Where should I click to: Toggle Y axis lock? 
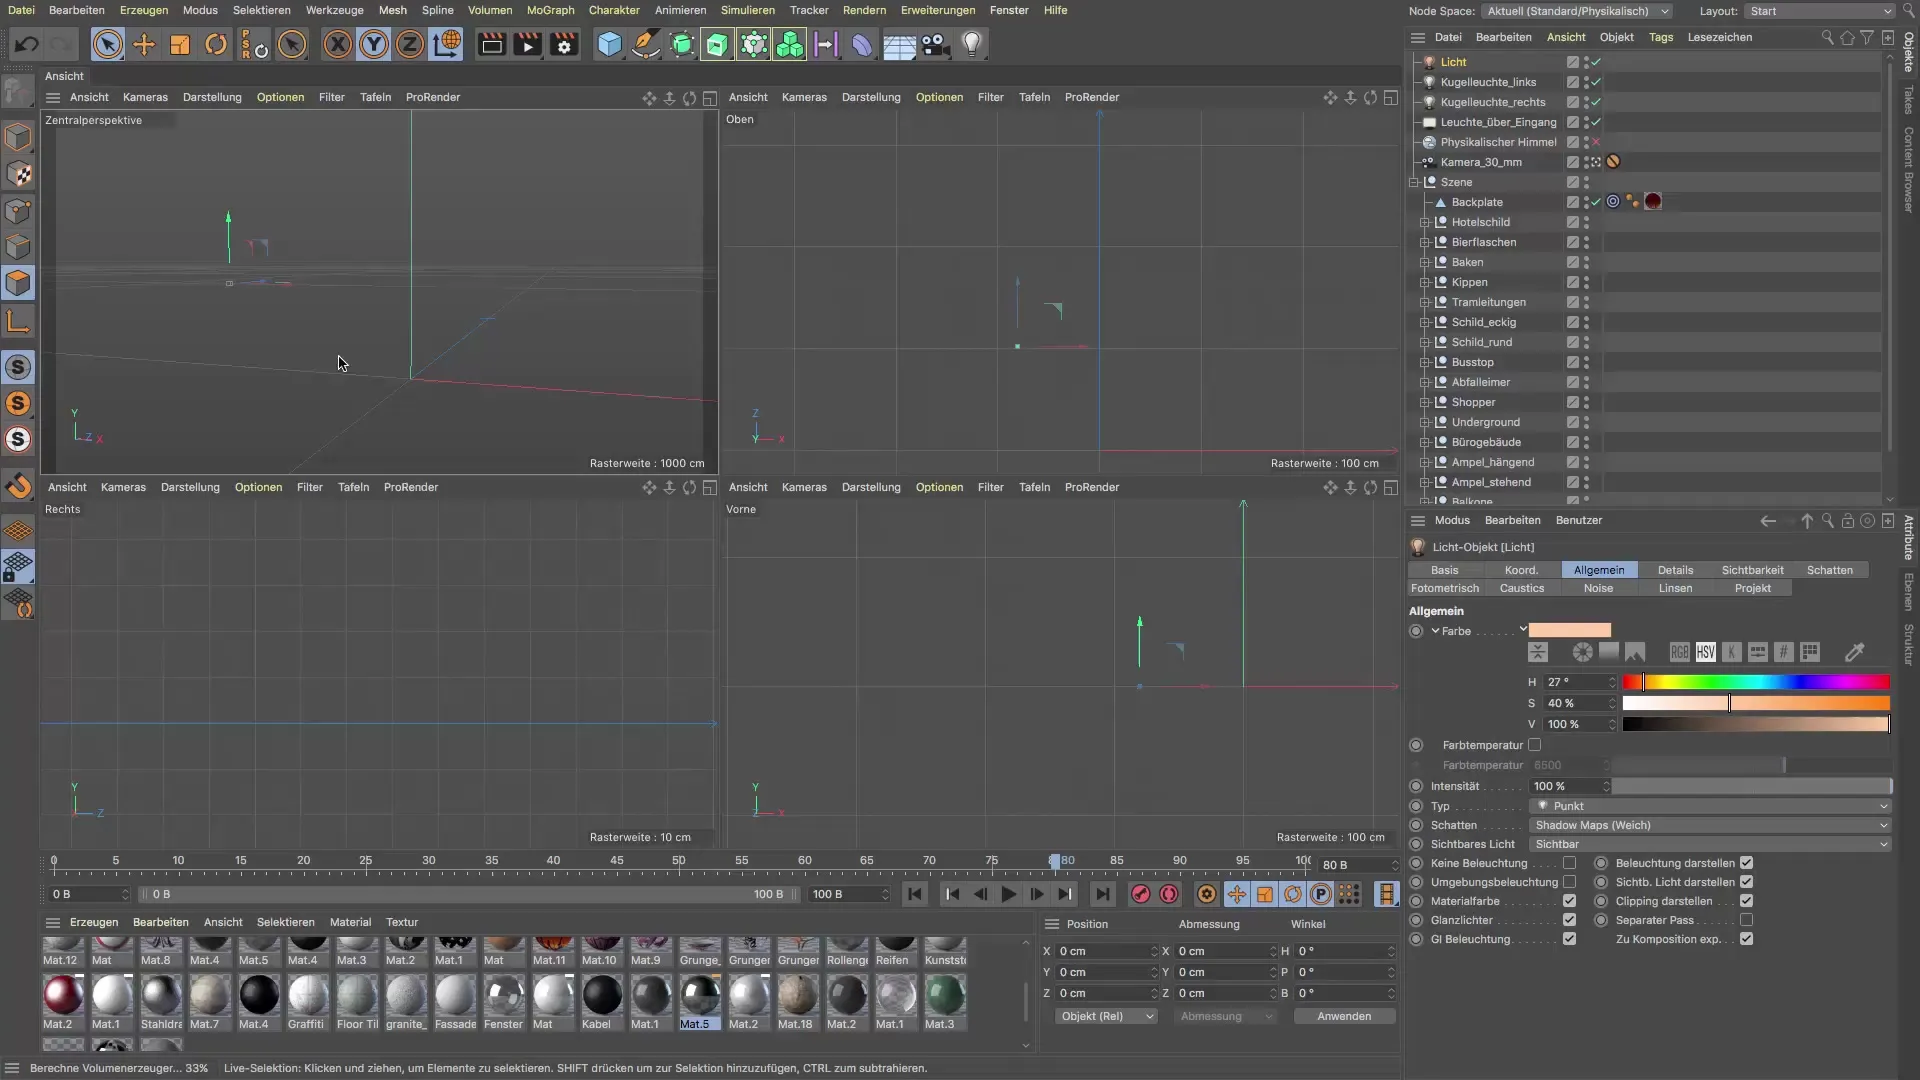click(x=374, y=44)
